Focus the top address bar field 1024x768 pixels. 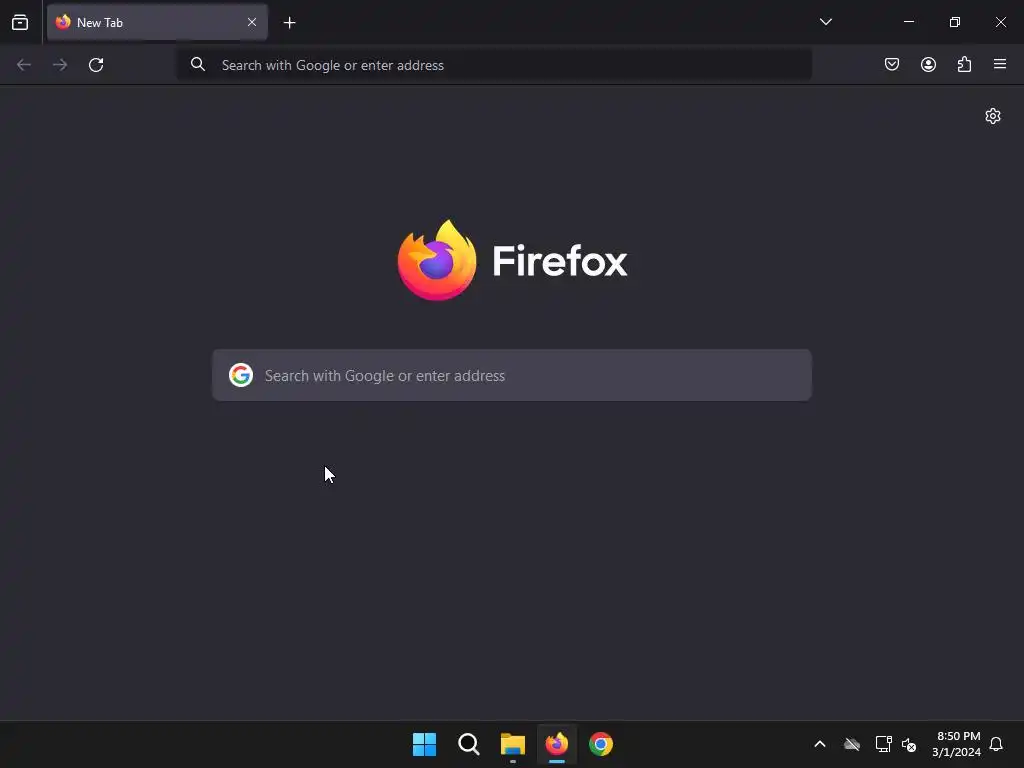tap(494, 65)
